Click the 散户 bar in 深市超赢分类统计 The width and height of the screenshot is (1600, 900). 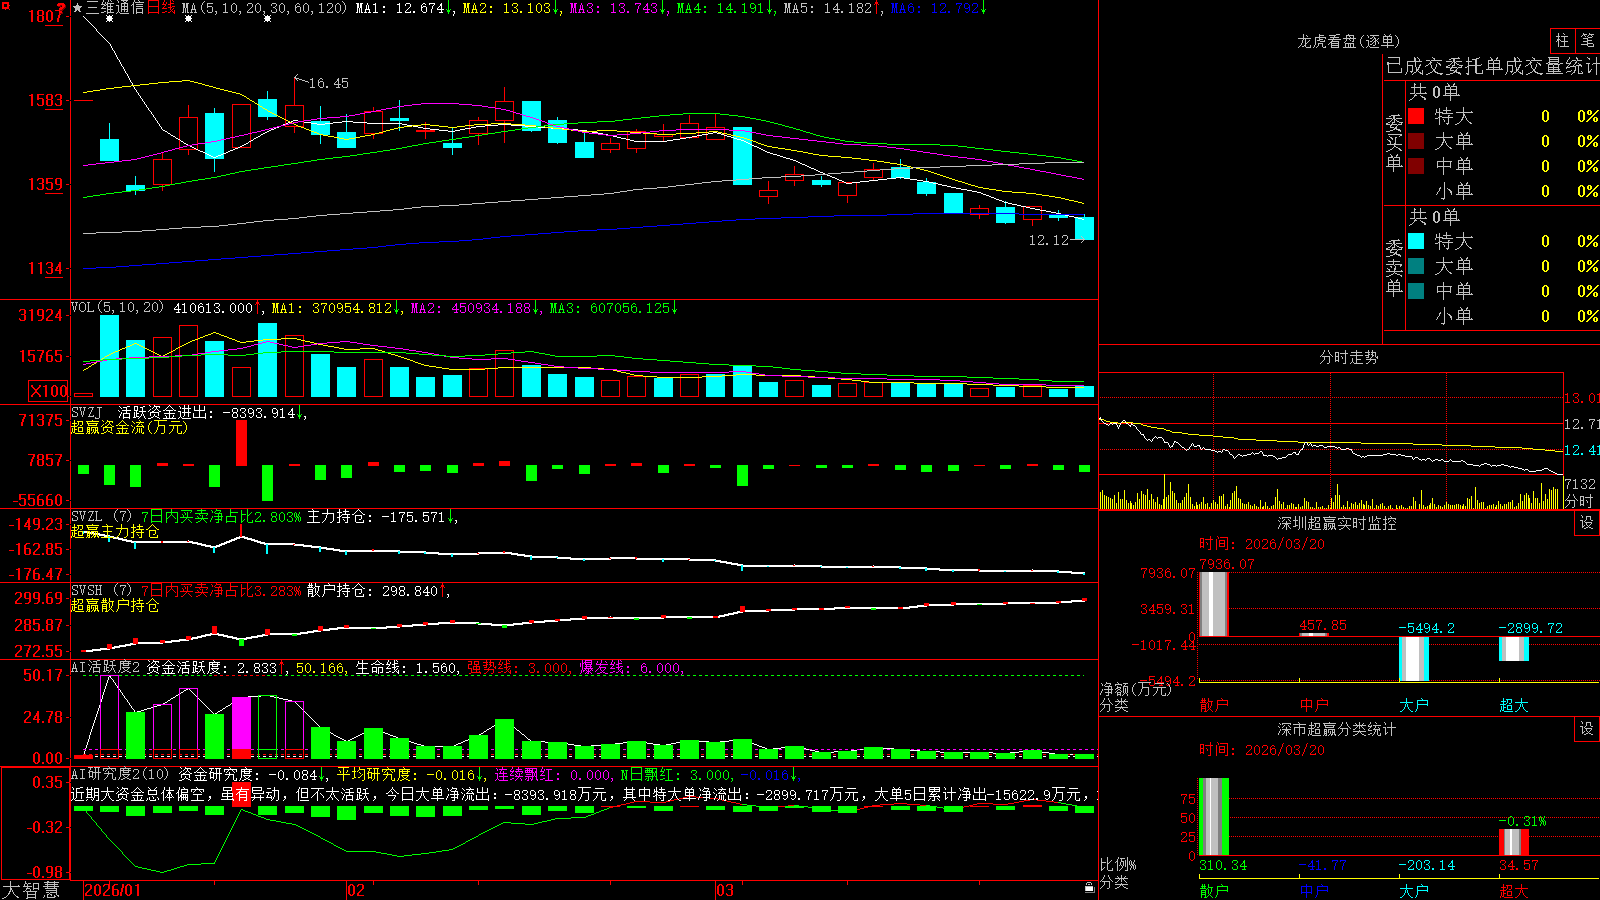click(x=1213, y=817)
